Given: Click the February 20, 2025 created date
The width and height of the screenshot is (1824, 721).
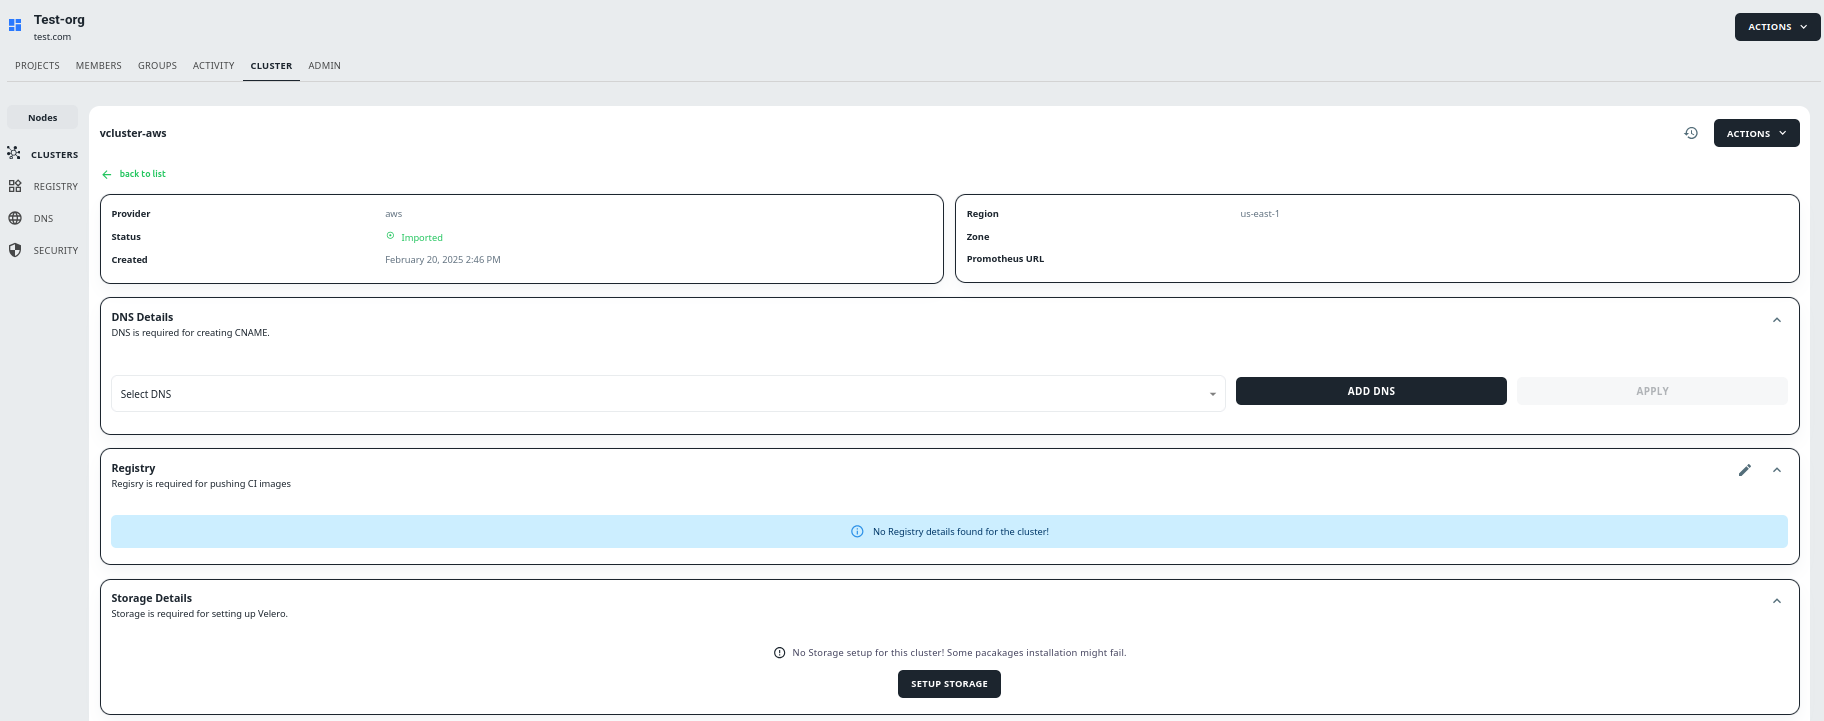Looking at the screenshot, I should click(443, 260).
